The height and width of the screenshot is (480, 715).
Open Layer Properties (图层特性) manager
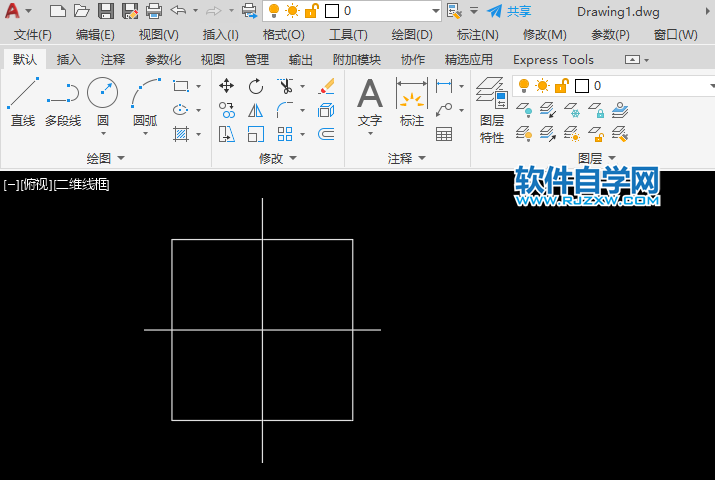tap(492, 110)
